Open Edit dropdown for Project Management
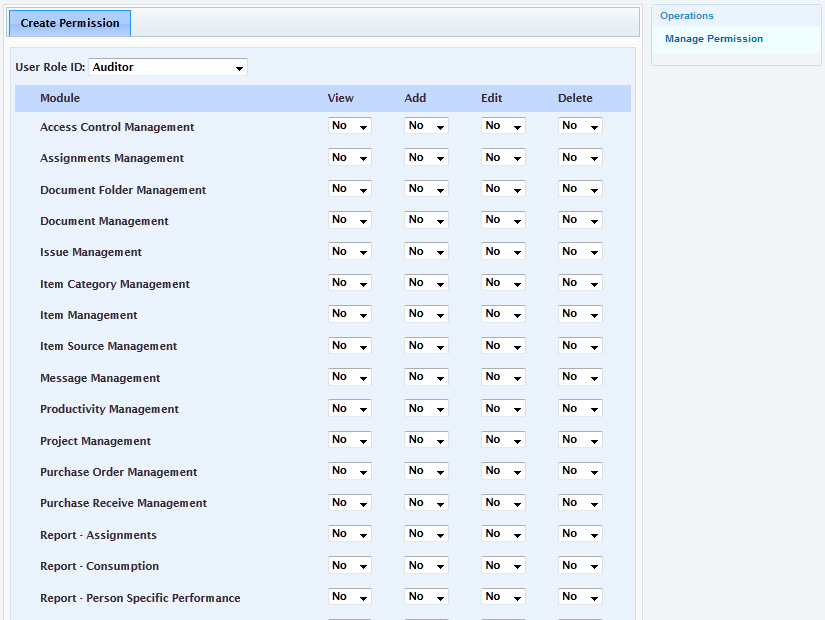Viewport: 825px width, 620px height. pyautogui.click(x=503, y=440)
